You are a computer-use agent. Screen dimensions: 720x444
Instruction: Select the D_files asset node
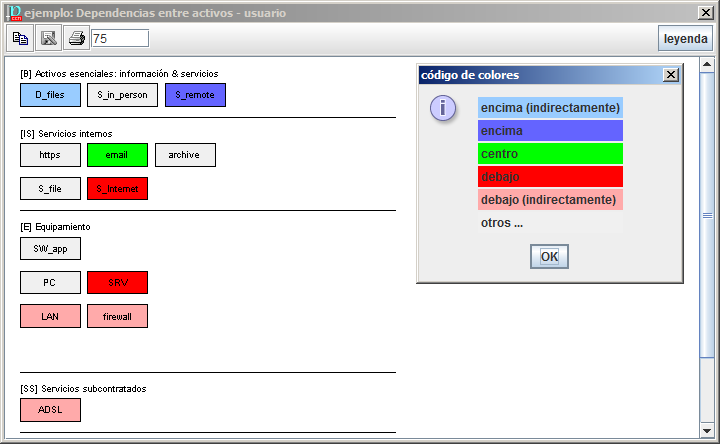50,95
